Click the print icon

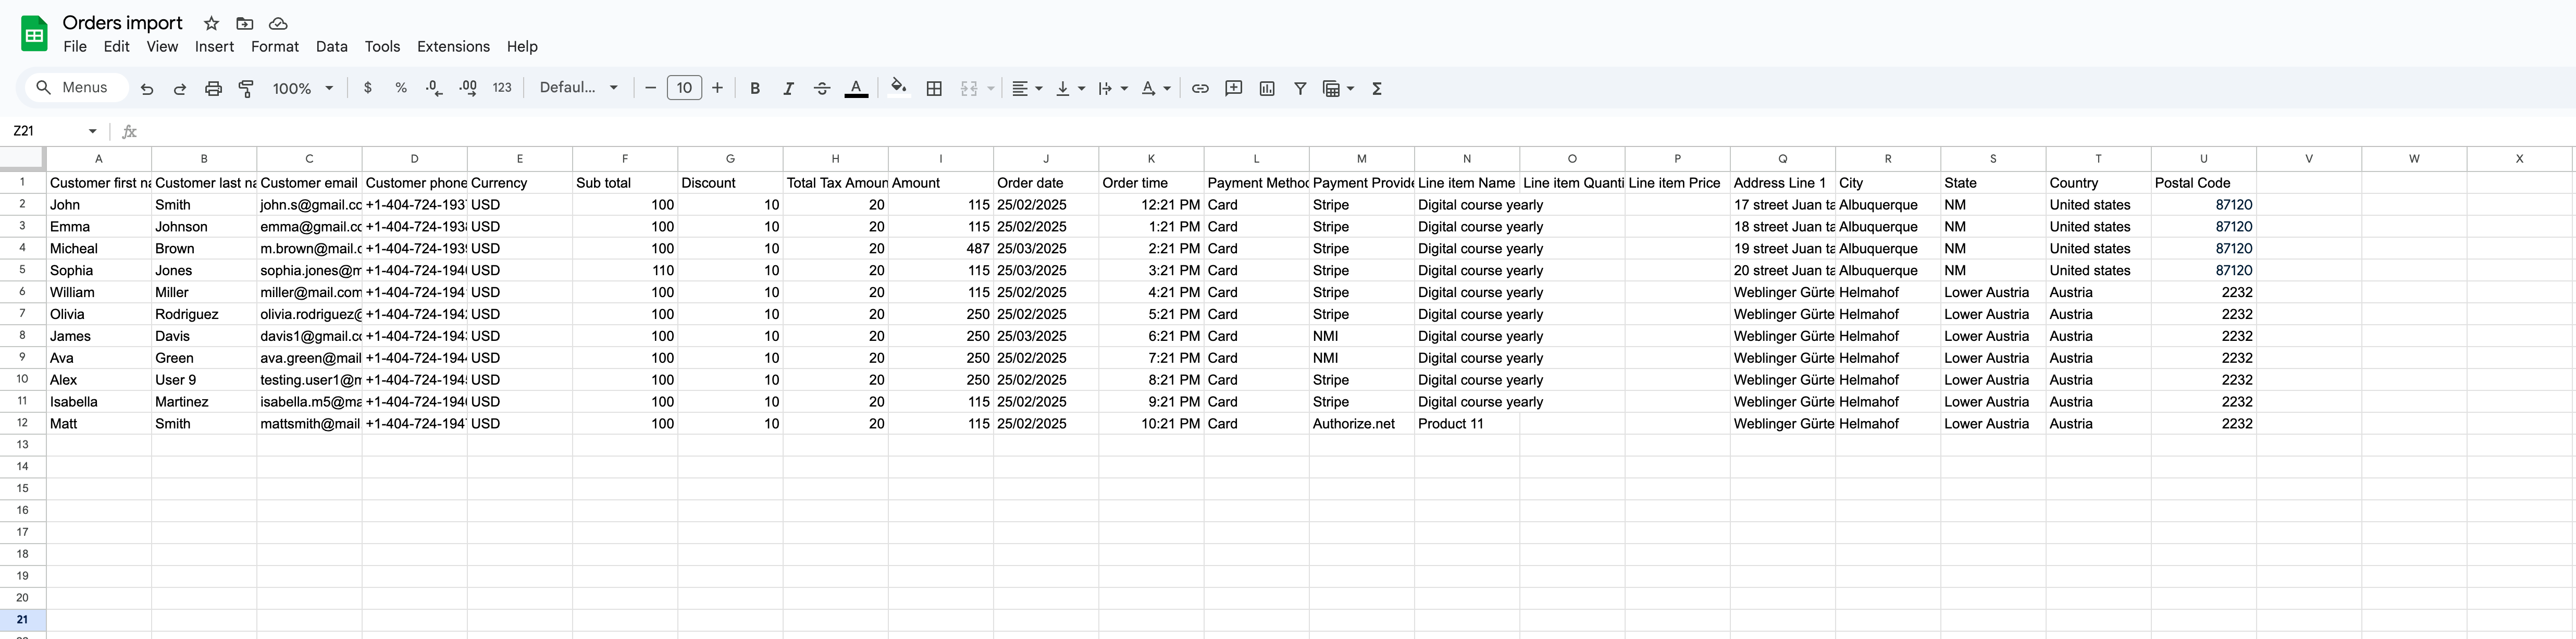213,88
